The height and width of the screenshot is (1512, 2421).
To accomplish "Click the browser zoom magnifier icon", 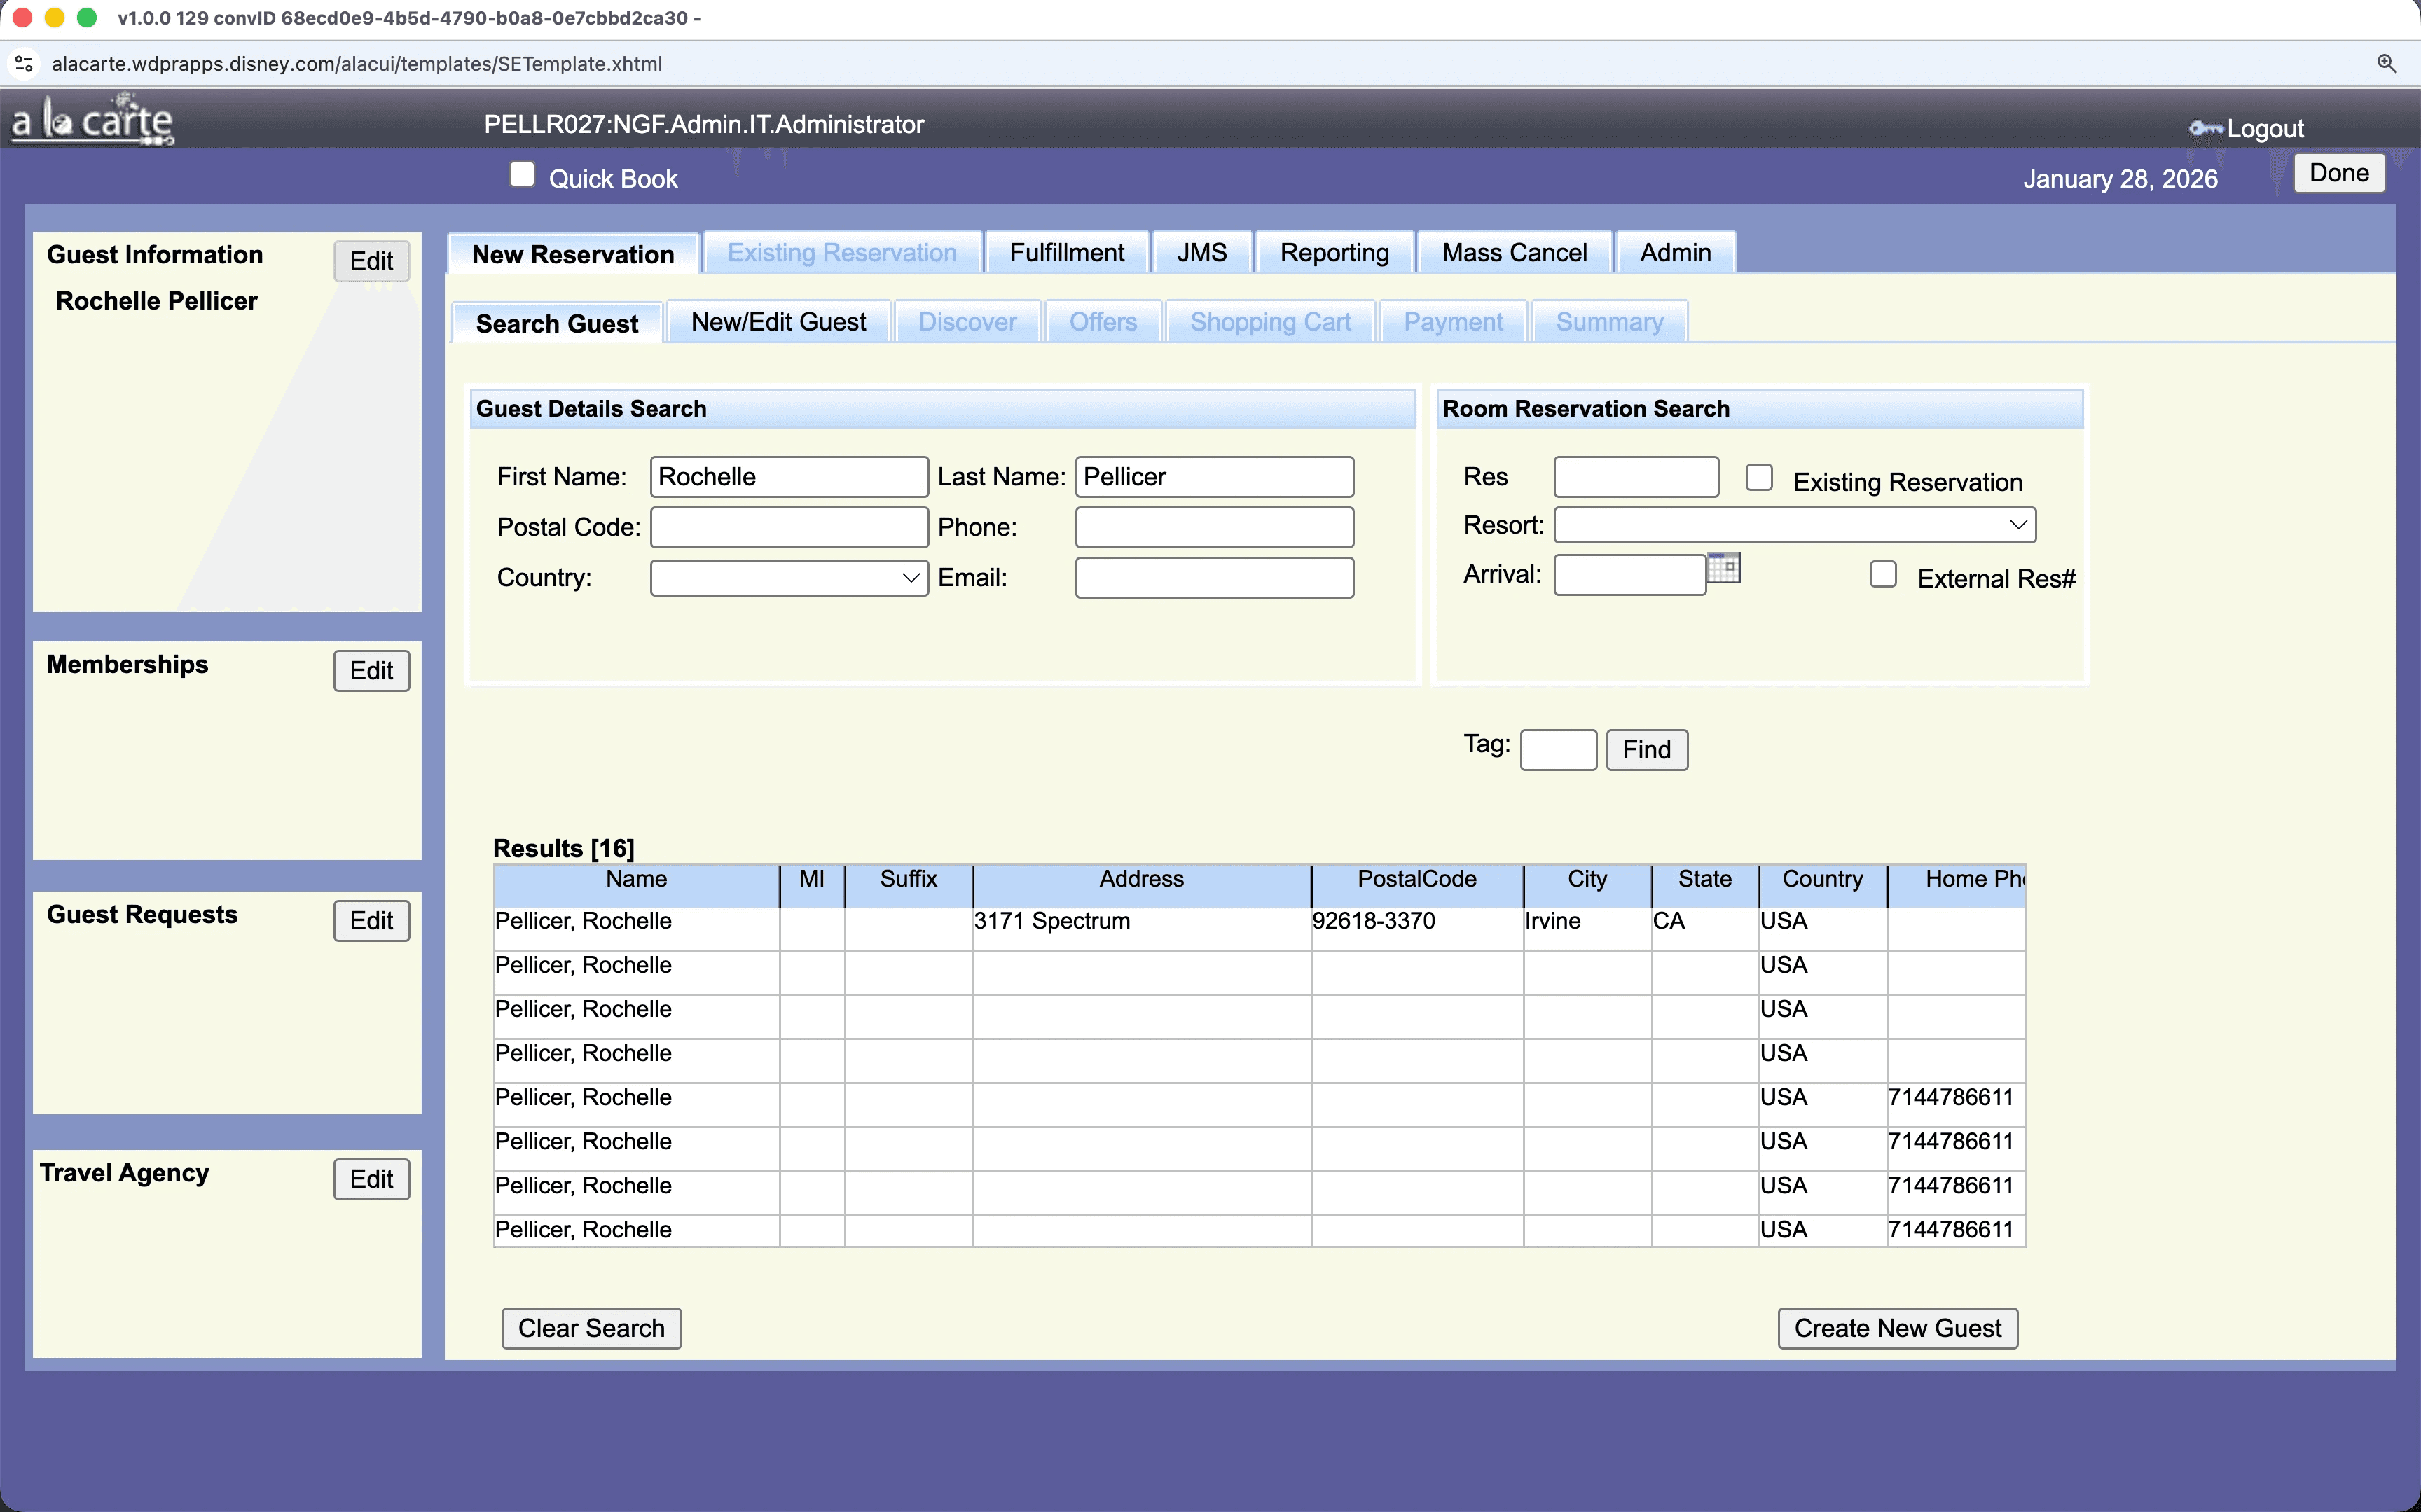I will pyautogui.click(x=2386, y=64).
